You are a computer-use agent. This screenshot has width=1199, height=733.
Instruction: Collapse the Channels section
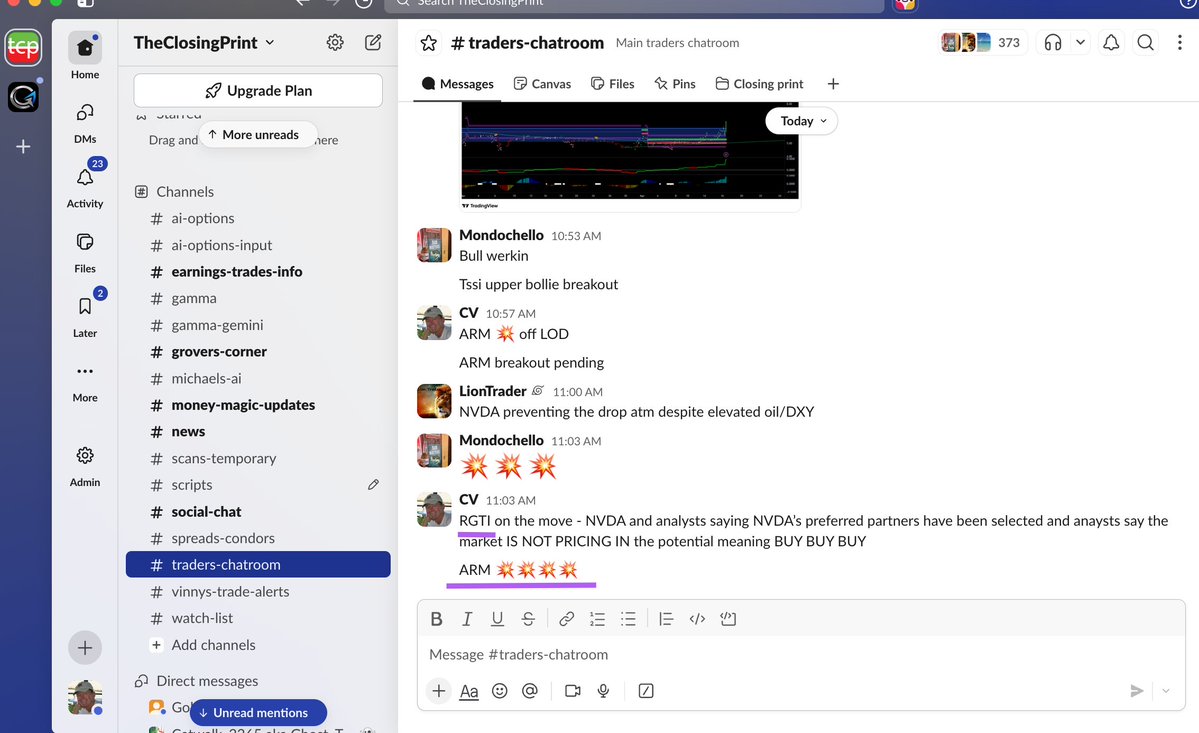coord(174,192)
